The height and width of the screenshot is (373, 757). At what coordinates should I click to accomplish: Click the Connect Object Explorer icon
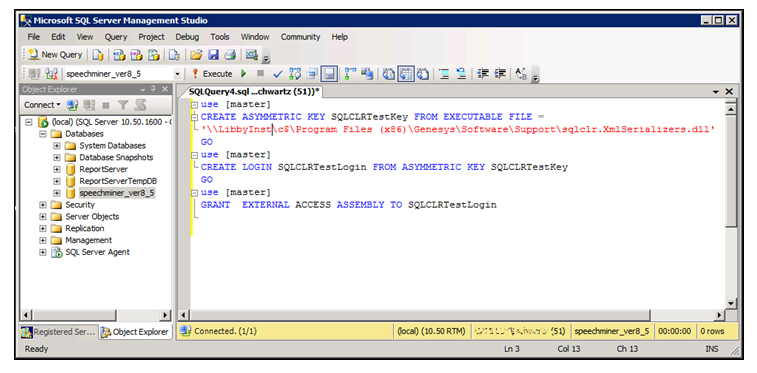coord(72,105)
